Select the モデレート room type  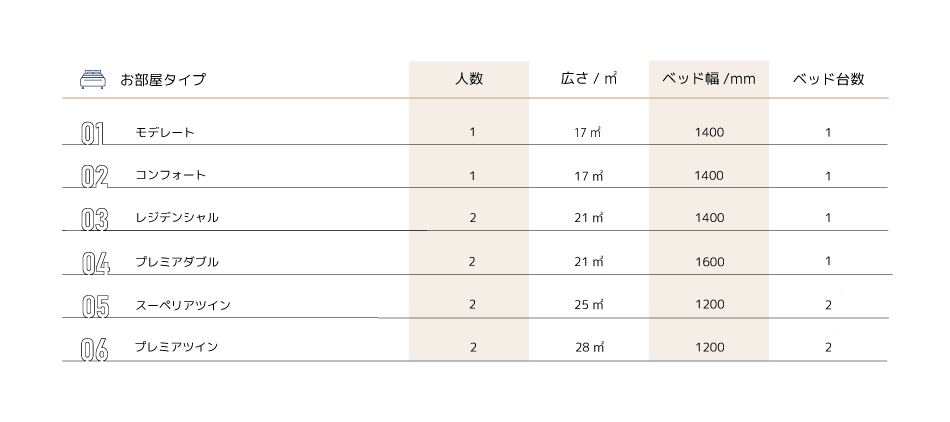(x=164, y=132)
